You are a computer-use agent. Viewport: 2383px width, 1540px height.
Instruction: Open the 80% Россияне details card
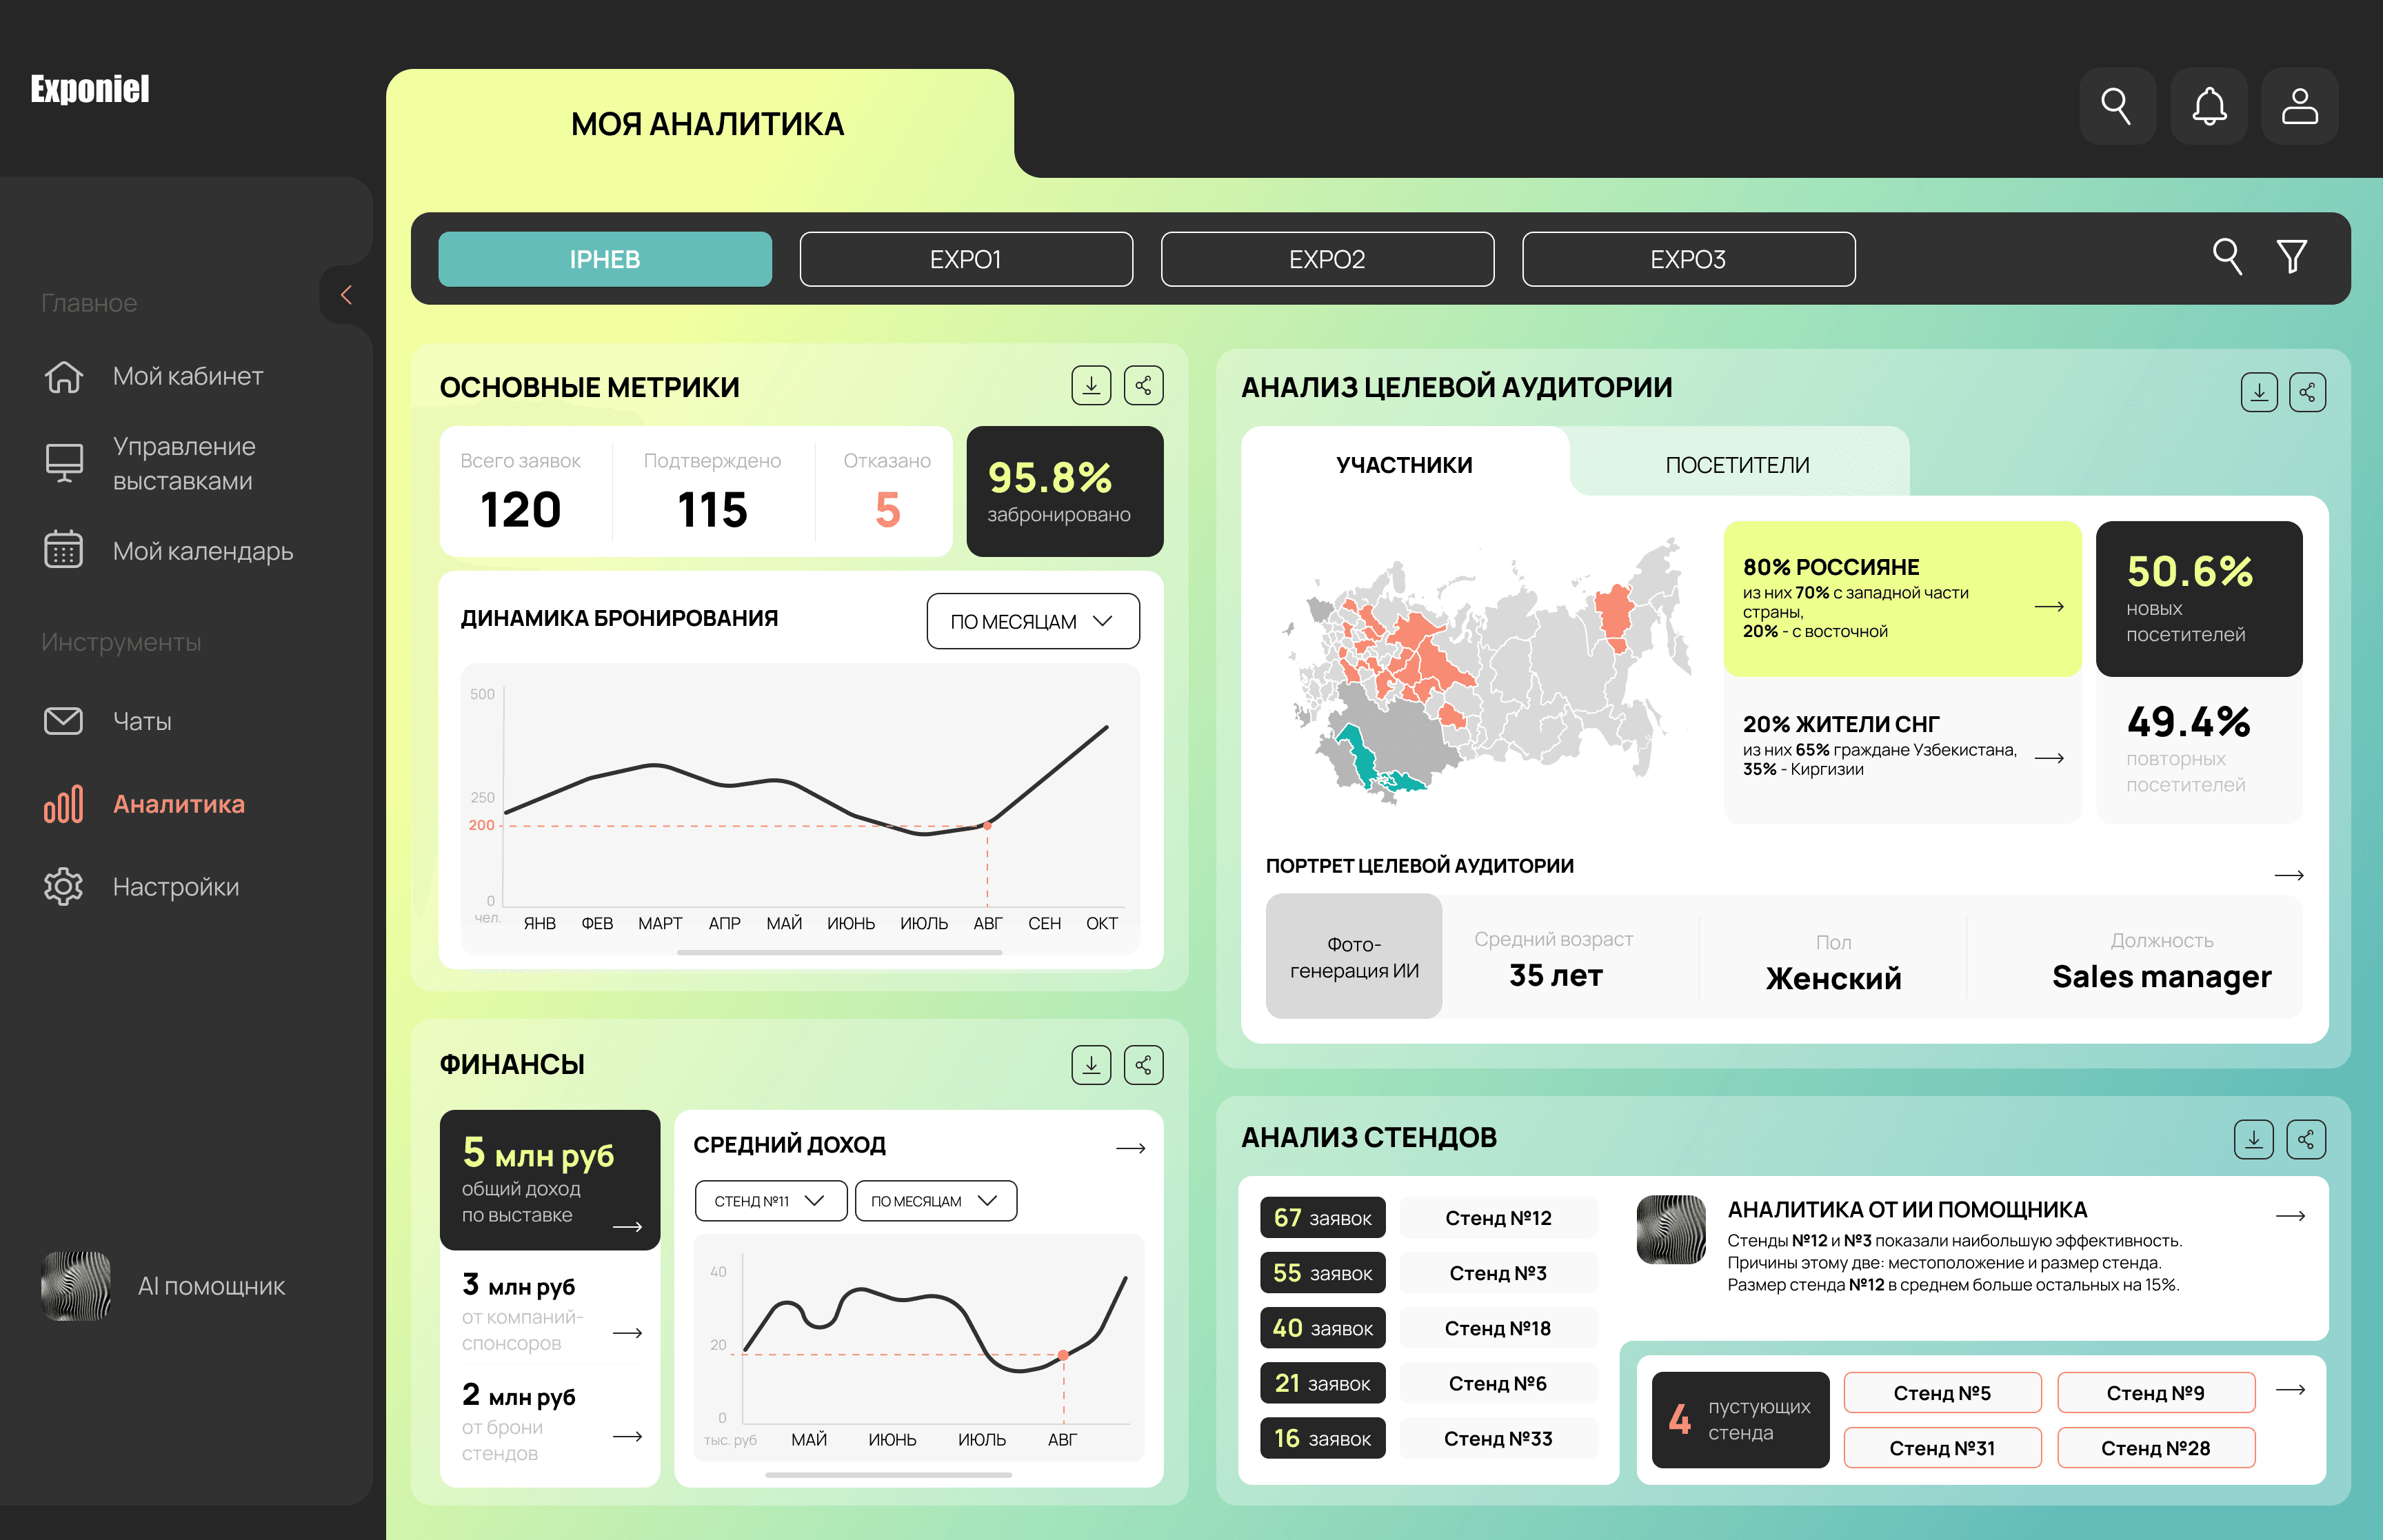click(x=1901, y=599)
